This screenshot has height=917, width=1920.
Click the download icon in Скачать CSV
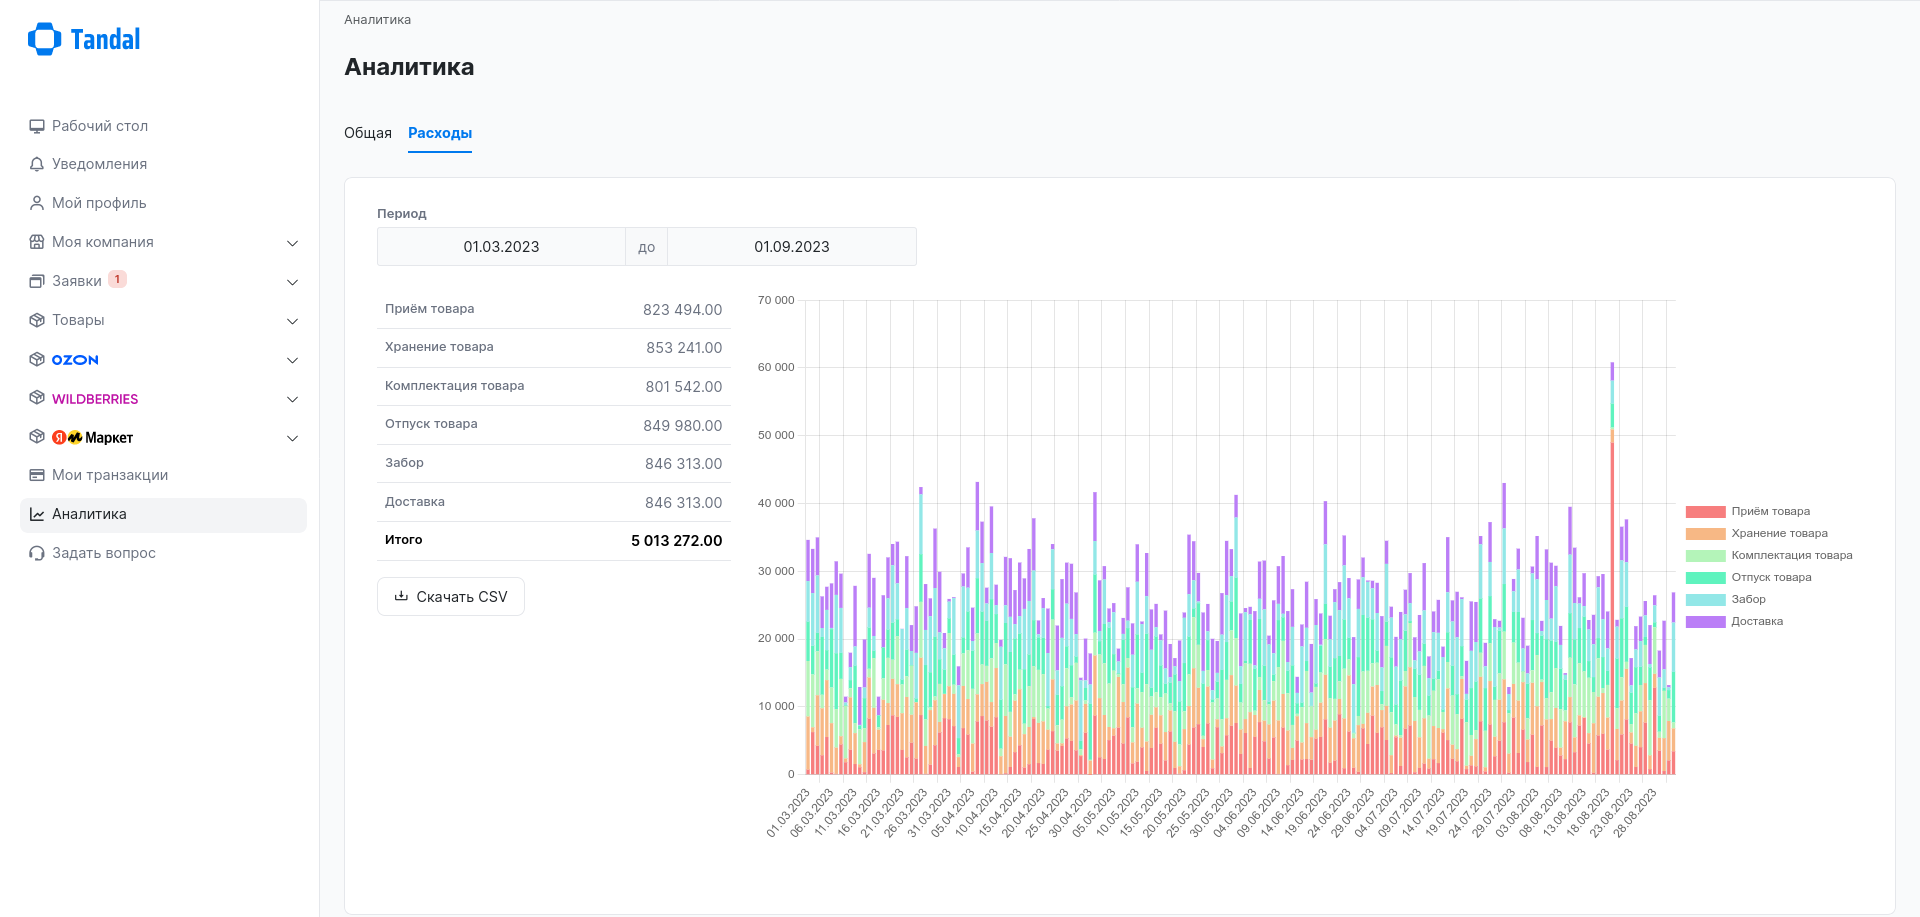tap(401, 596)
